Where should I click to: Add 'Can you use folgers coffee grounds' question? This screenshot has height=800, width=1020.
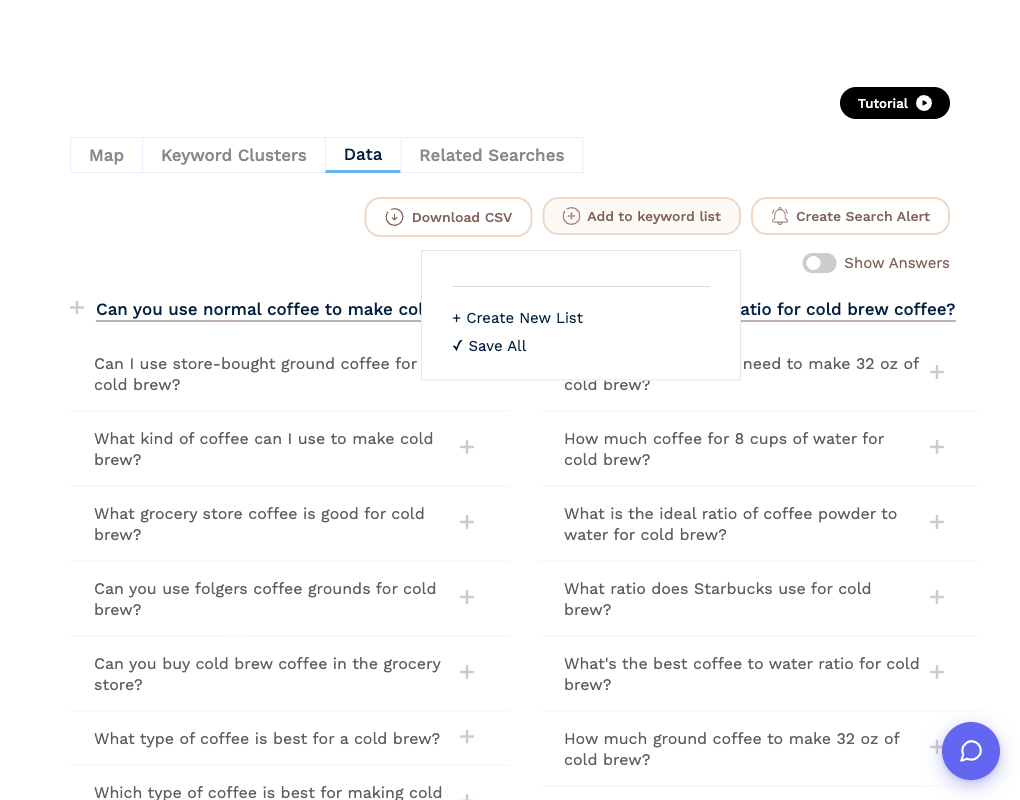click(x=466, y=596)
